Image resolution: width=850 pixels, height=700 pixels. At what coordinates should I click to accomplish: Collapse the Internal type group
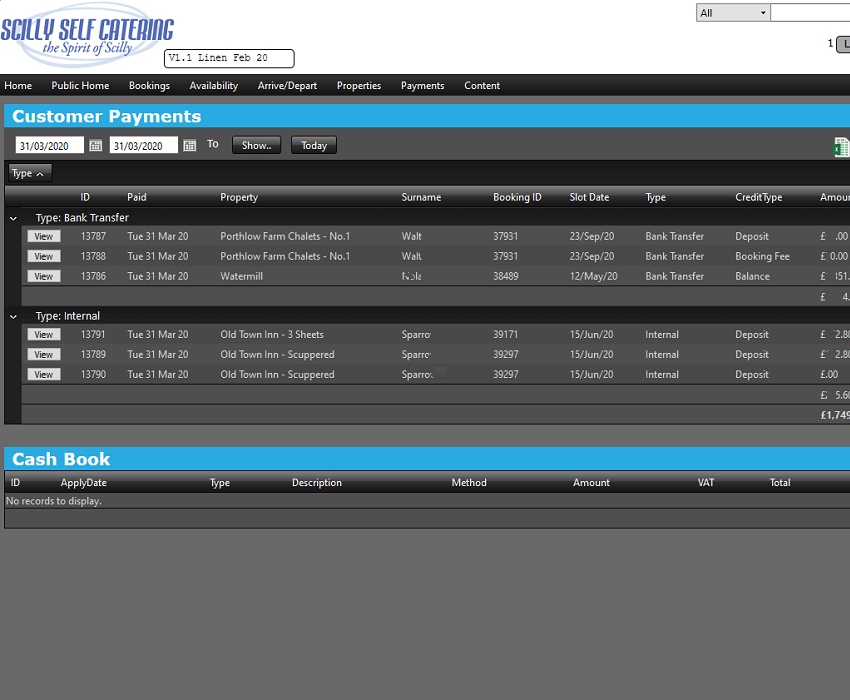point(13,316)
